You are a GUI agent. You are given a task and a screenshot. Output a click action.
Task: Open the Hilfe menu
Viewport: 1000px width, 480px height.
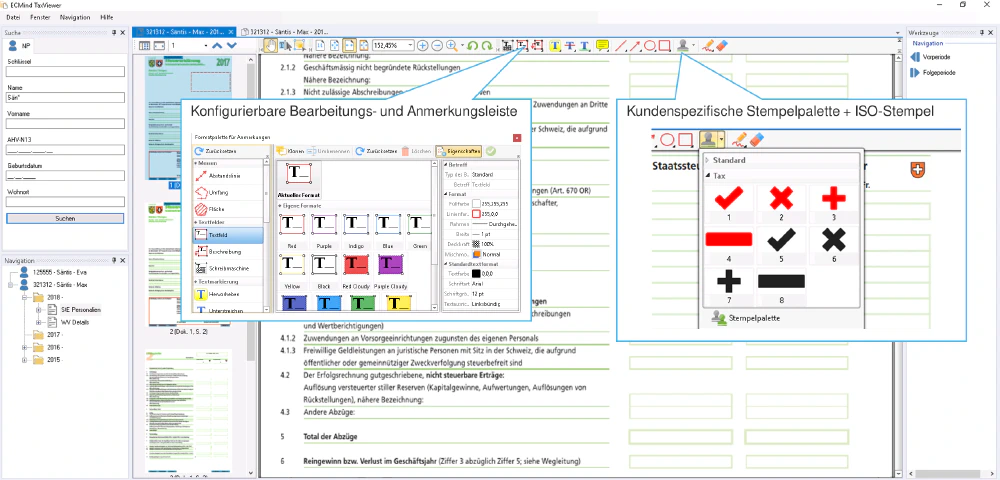pos(107,17)
